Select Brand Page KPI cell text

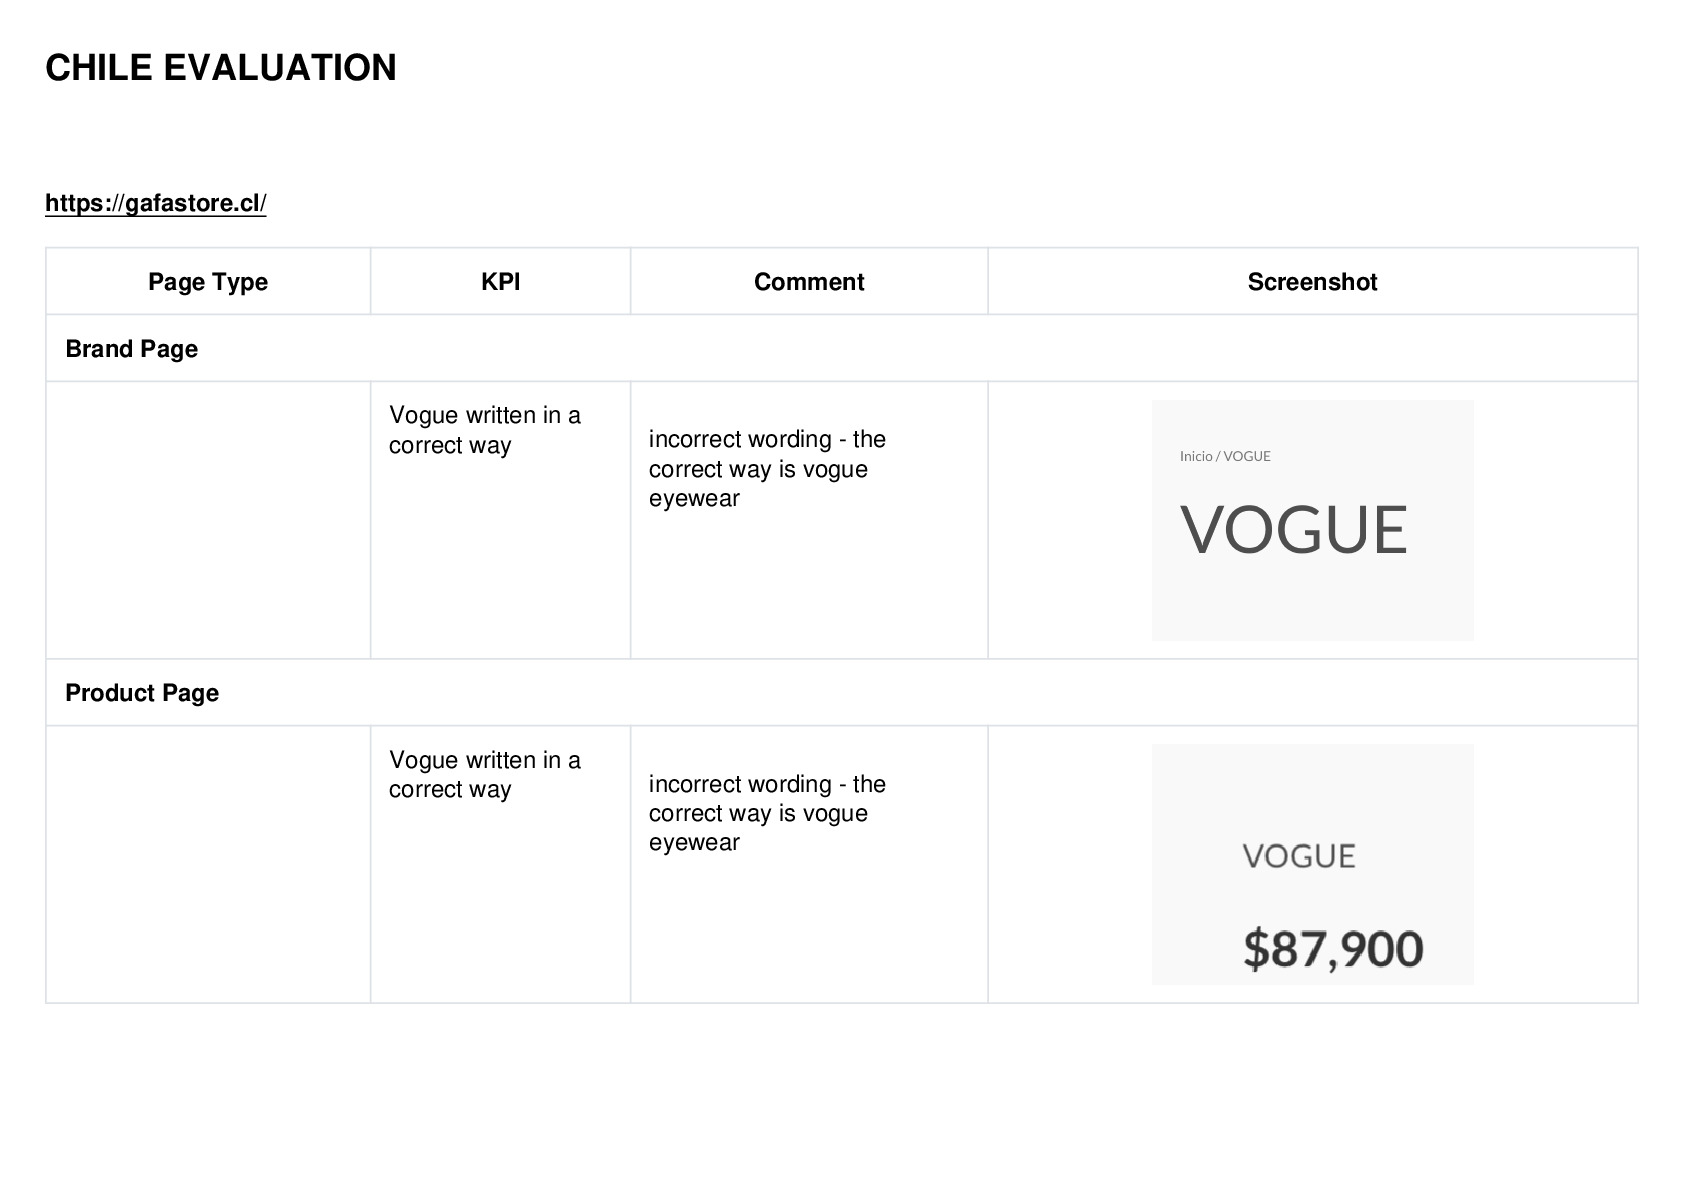[x=485, y=430]
